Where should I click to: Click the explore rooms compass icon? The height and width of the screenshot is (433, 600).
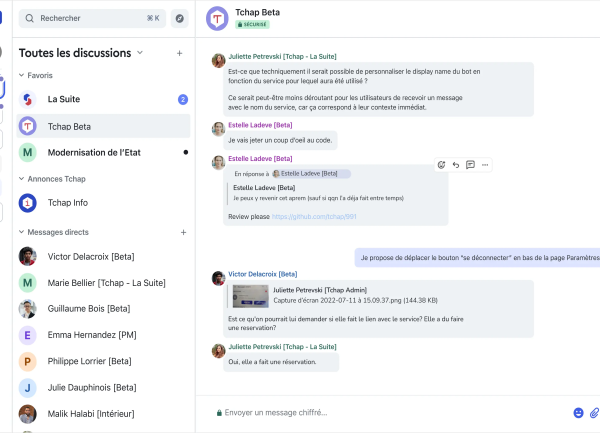180,18
